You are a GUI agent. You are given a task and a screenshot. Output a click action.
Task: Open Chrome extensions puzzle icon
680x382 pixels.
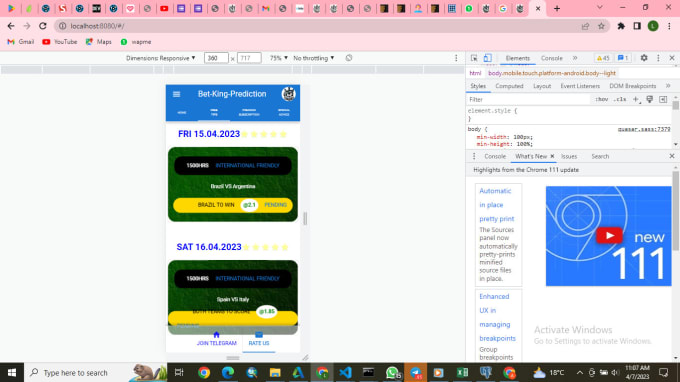tap(621, 26)
